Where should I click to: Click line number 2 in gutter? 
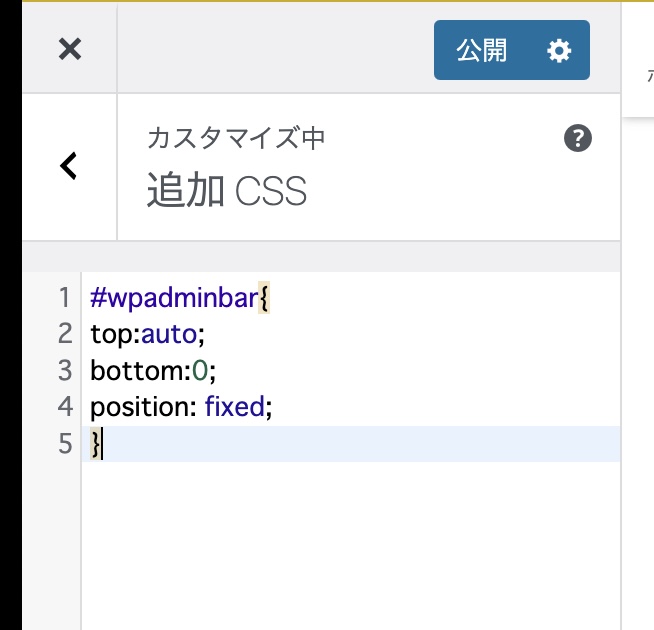coord(65,334)
